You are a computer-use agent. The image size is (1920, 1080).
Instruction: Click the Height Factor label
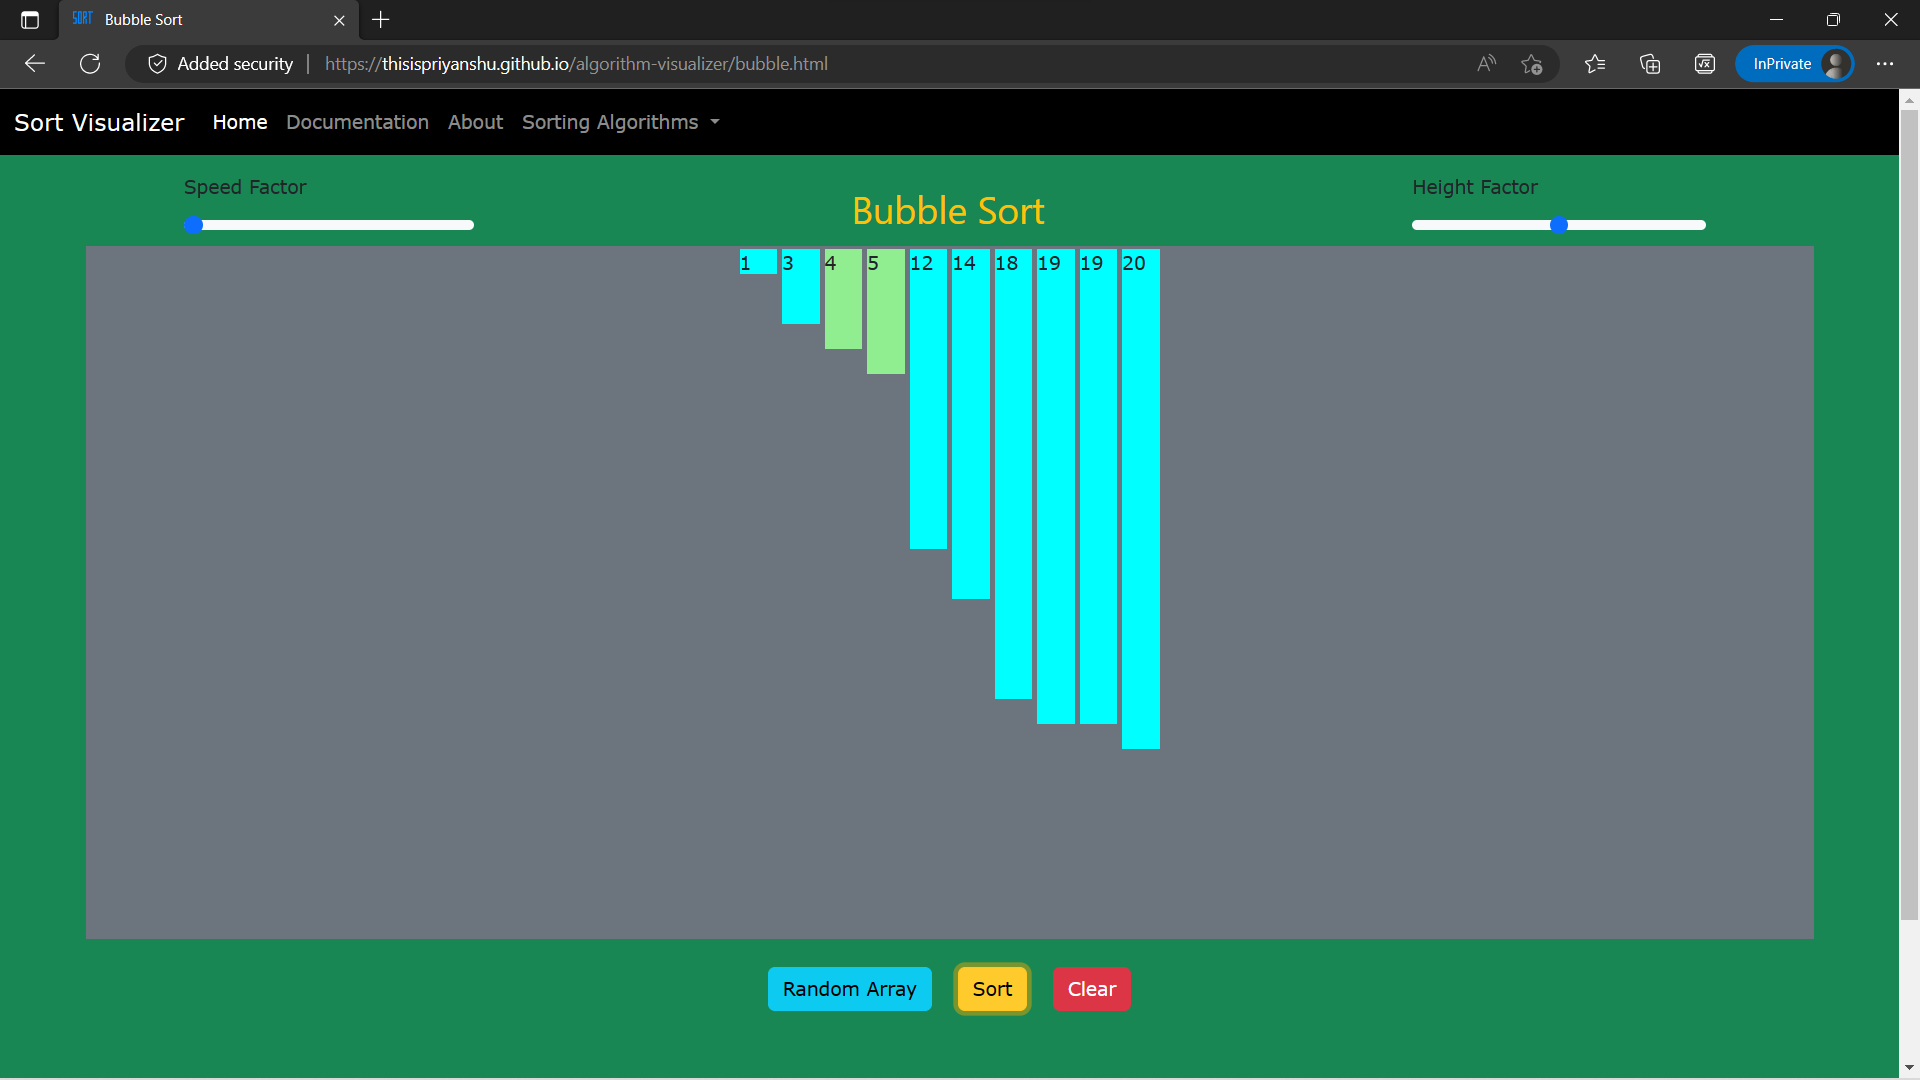point(1475,187)
